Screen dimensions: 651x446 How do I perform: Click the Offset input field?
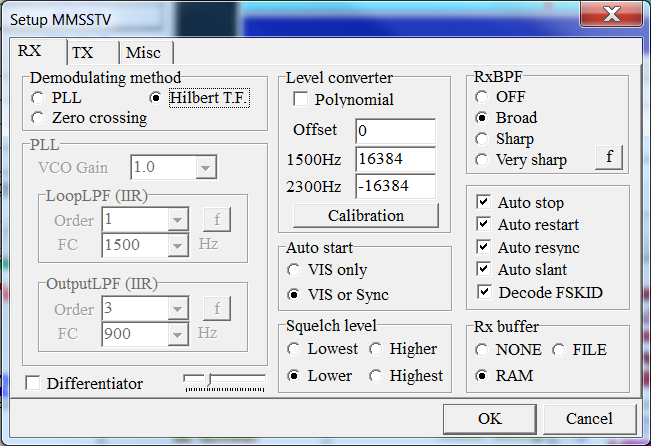395,131
